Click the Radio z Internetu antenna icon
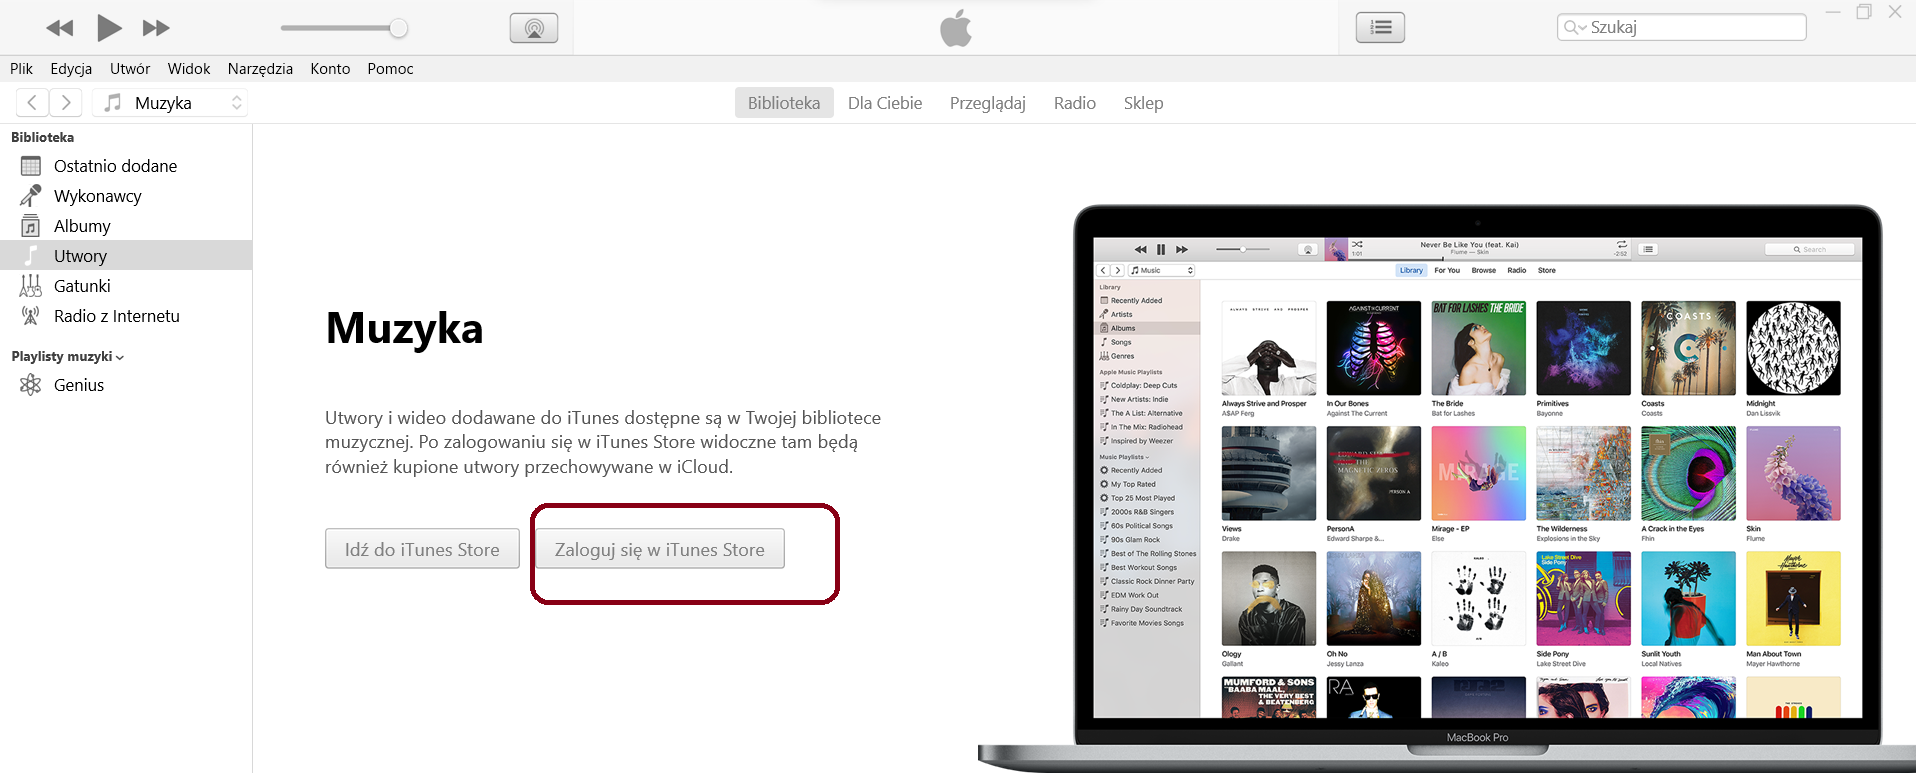1916x773 pixels. pos(31,316)
